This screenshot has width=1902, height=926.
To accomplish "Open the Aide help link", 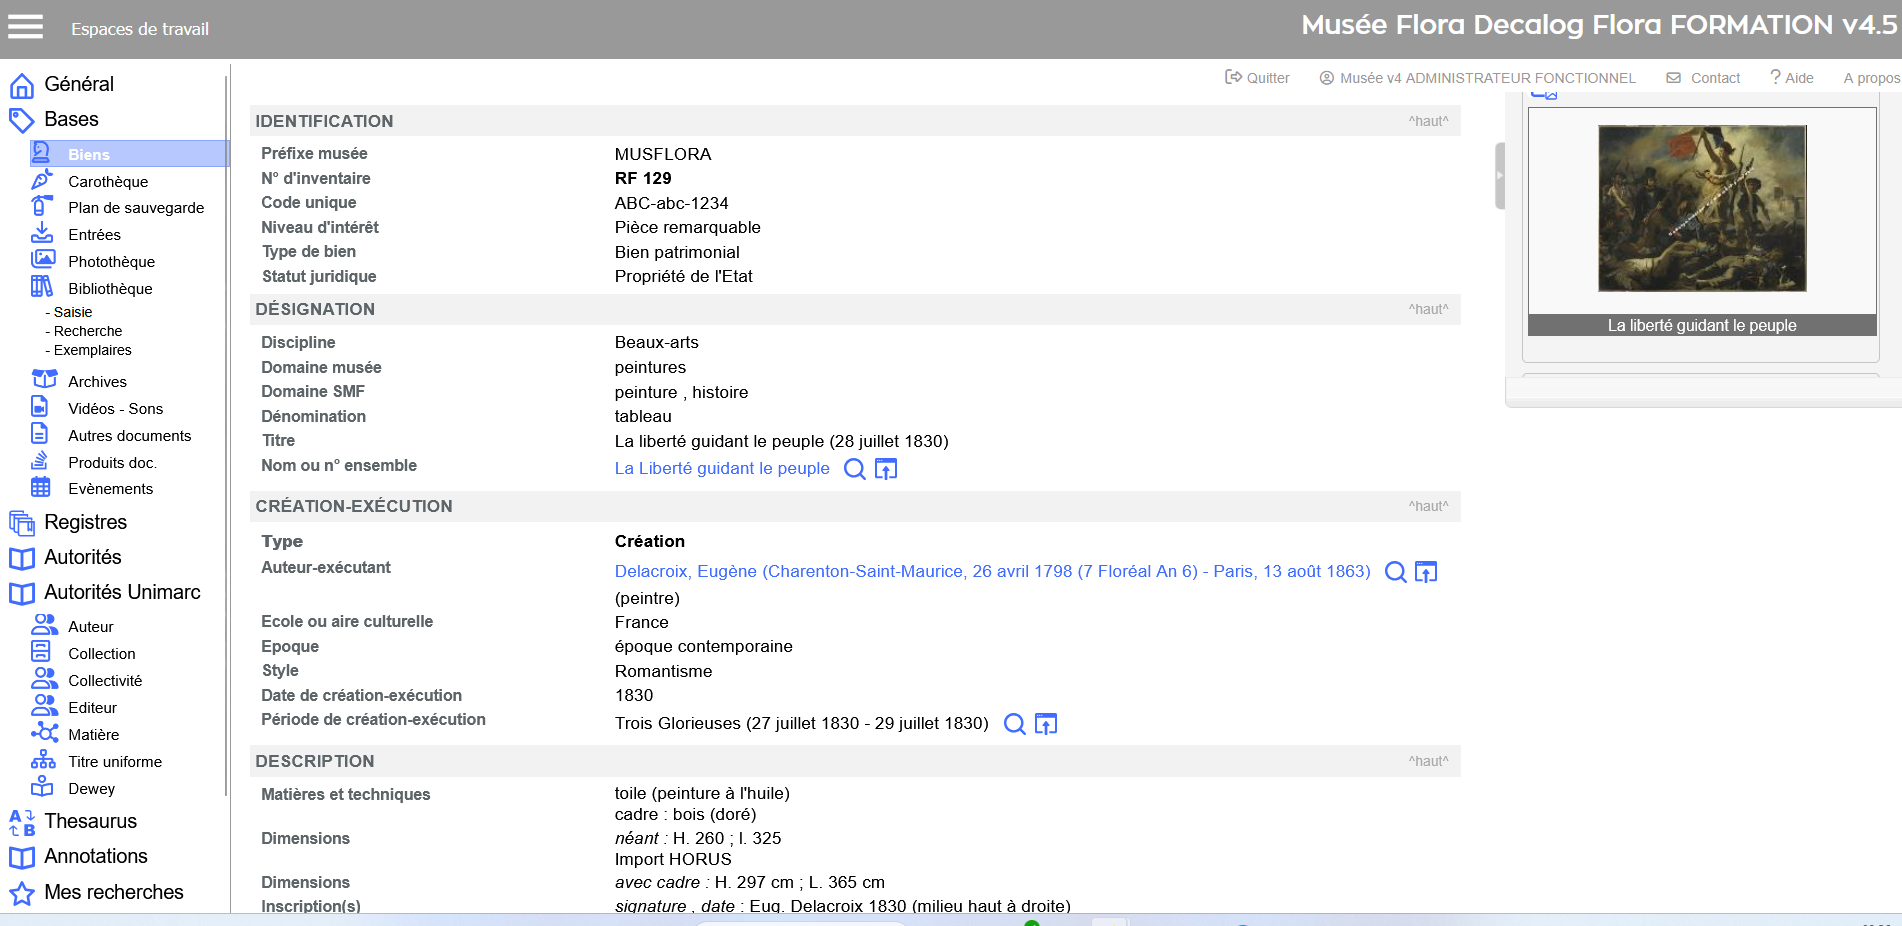I will (x=1792, y=77).
